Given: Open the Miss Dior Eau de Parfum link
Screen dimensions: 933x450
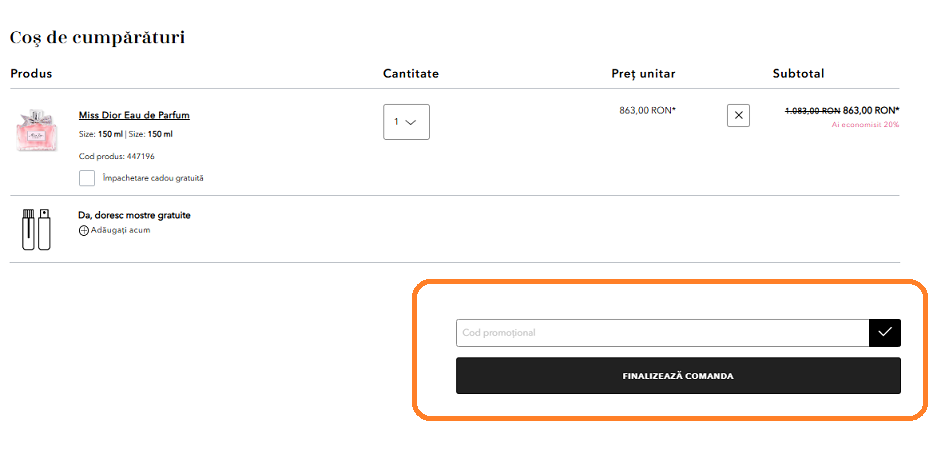Looking at the screenshot, I should tap(134, 115).
